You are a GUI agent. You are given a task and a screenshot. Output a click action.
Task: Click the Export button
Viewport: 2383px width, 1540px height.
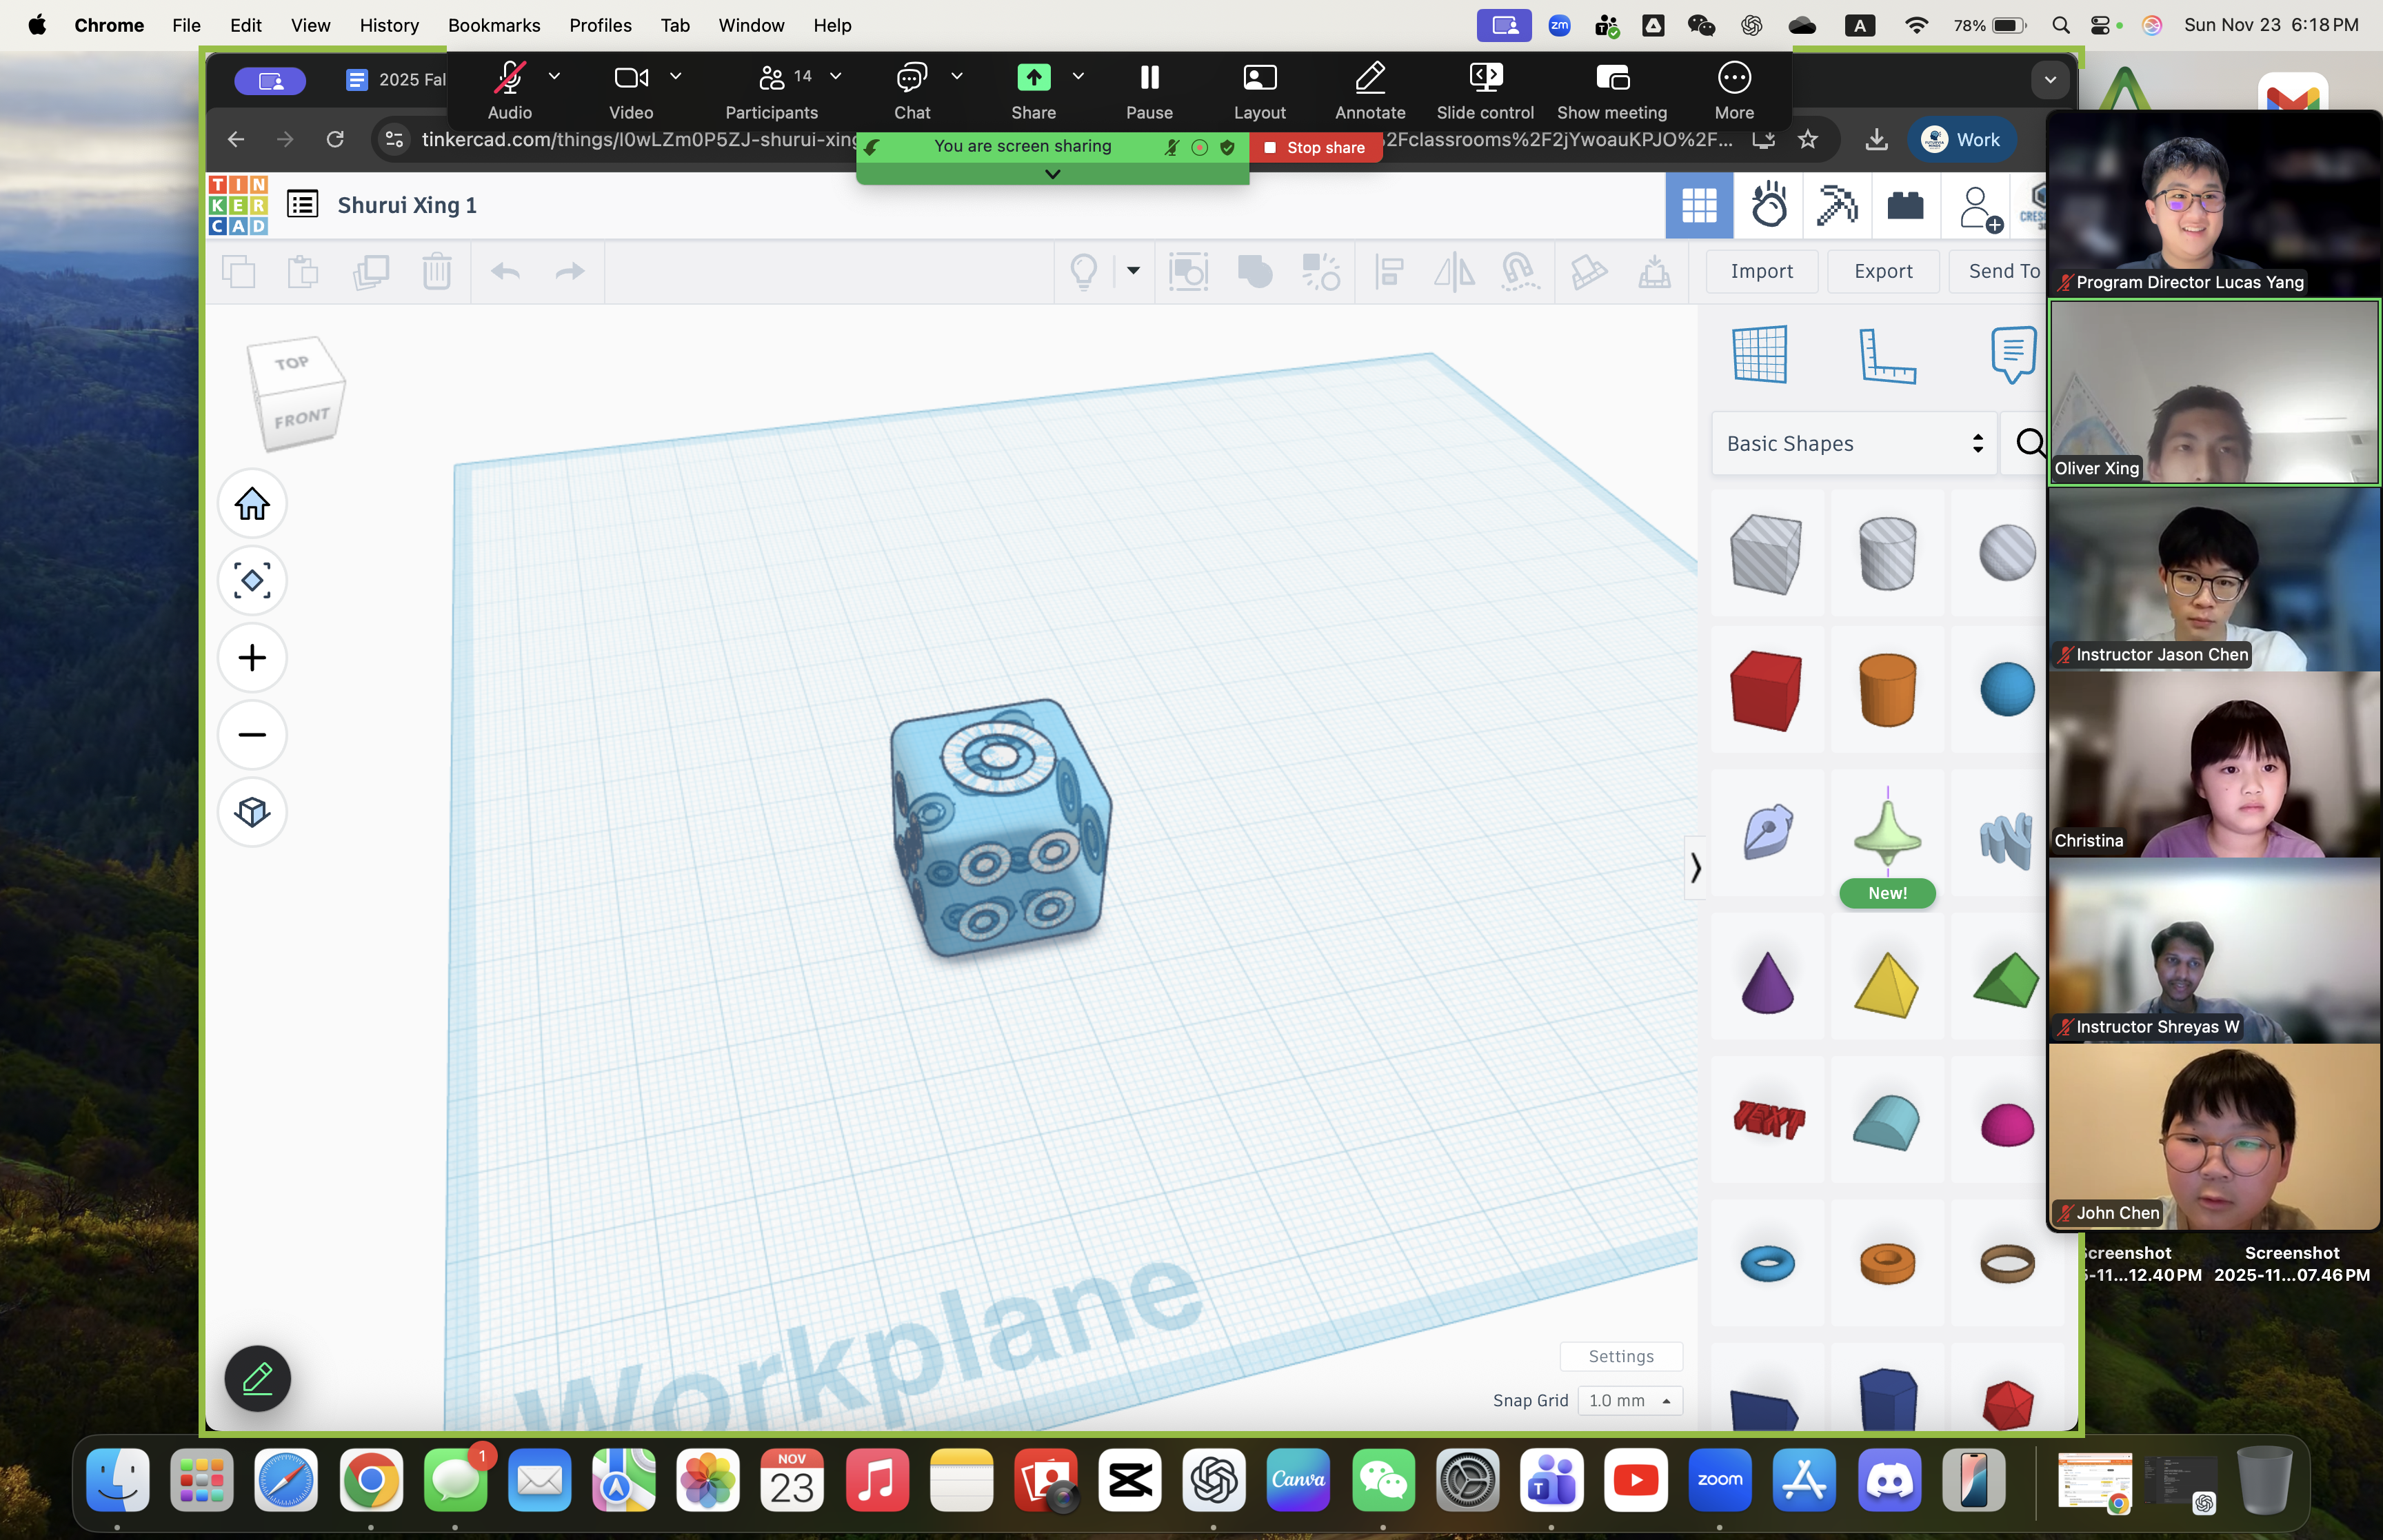1882,271
